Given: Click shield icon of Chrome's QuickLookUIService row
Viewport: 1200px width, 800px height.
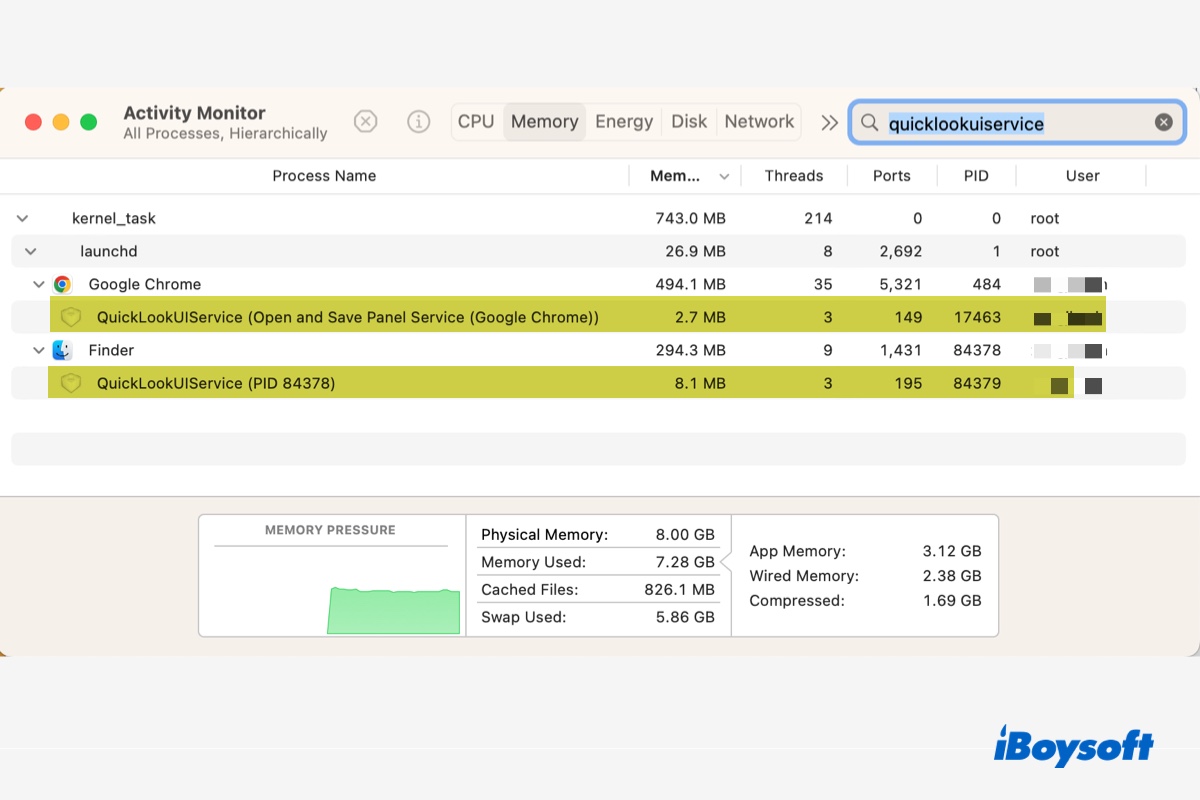Looking at the screenshot, I should 70,317.
